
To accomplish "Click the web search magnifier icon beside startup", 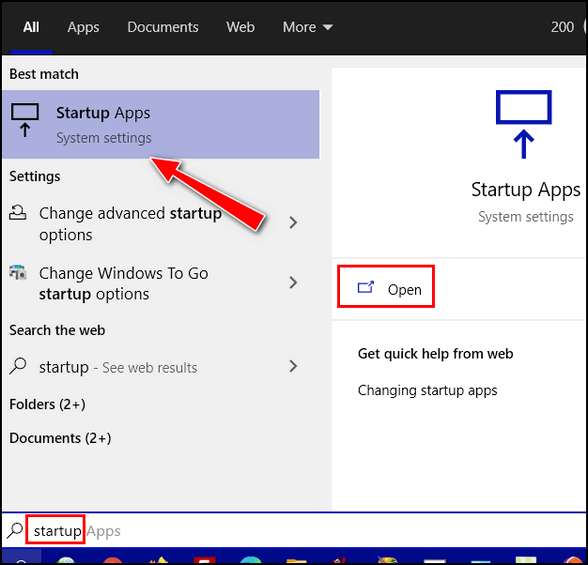I will point(18,366).
